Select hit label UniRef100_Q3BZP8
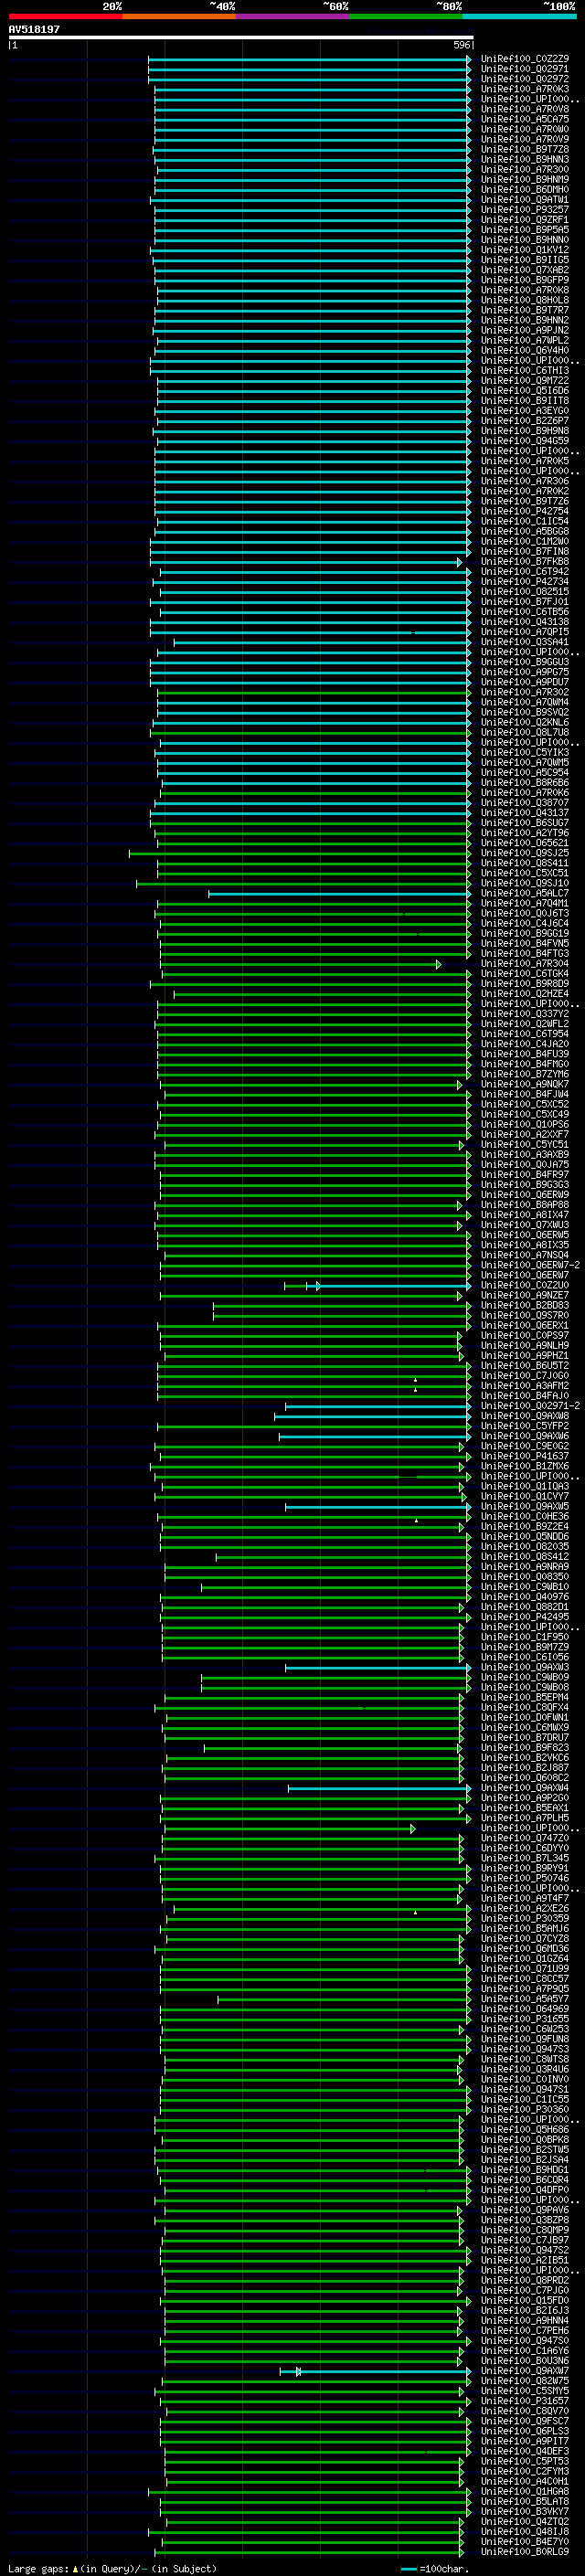This screenshot has height=2576, width=585. 525,2220
